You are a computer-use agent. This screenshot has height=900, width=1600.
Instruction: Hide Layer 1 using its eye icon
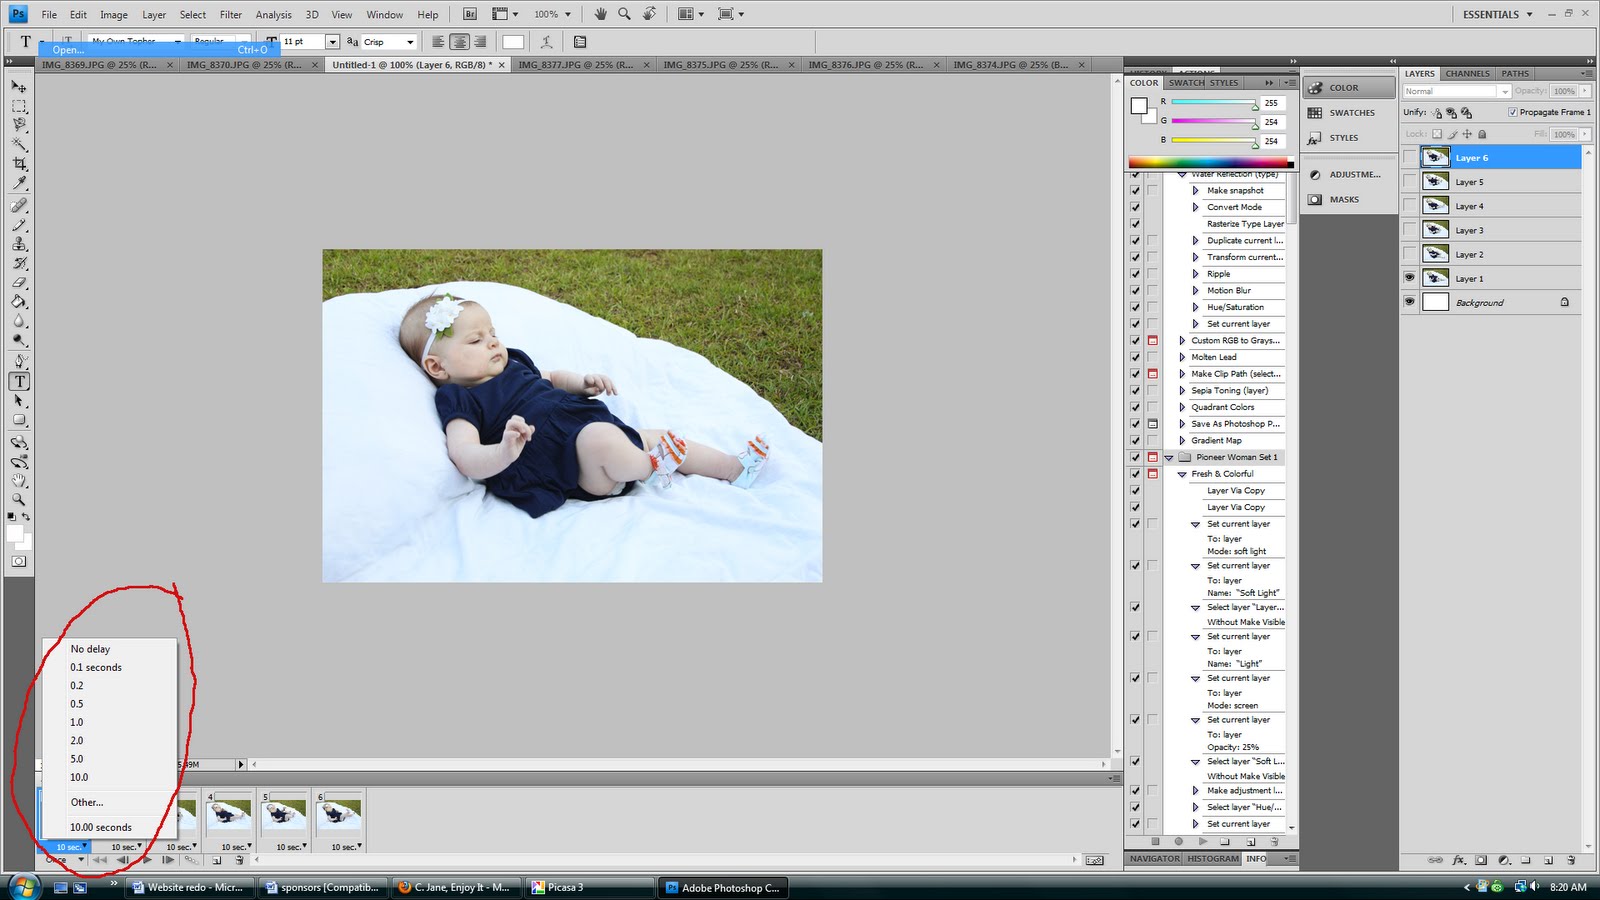[x=1410, y=278]
